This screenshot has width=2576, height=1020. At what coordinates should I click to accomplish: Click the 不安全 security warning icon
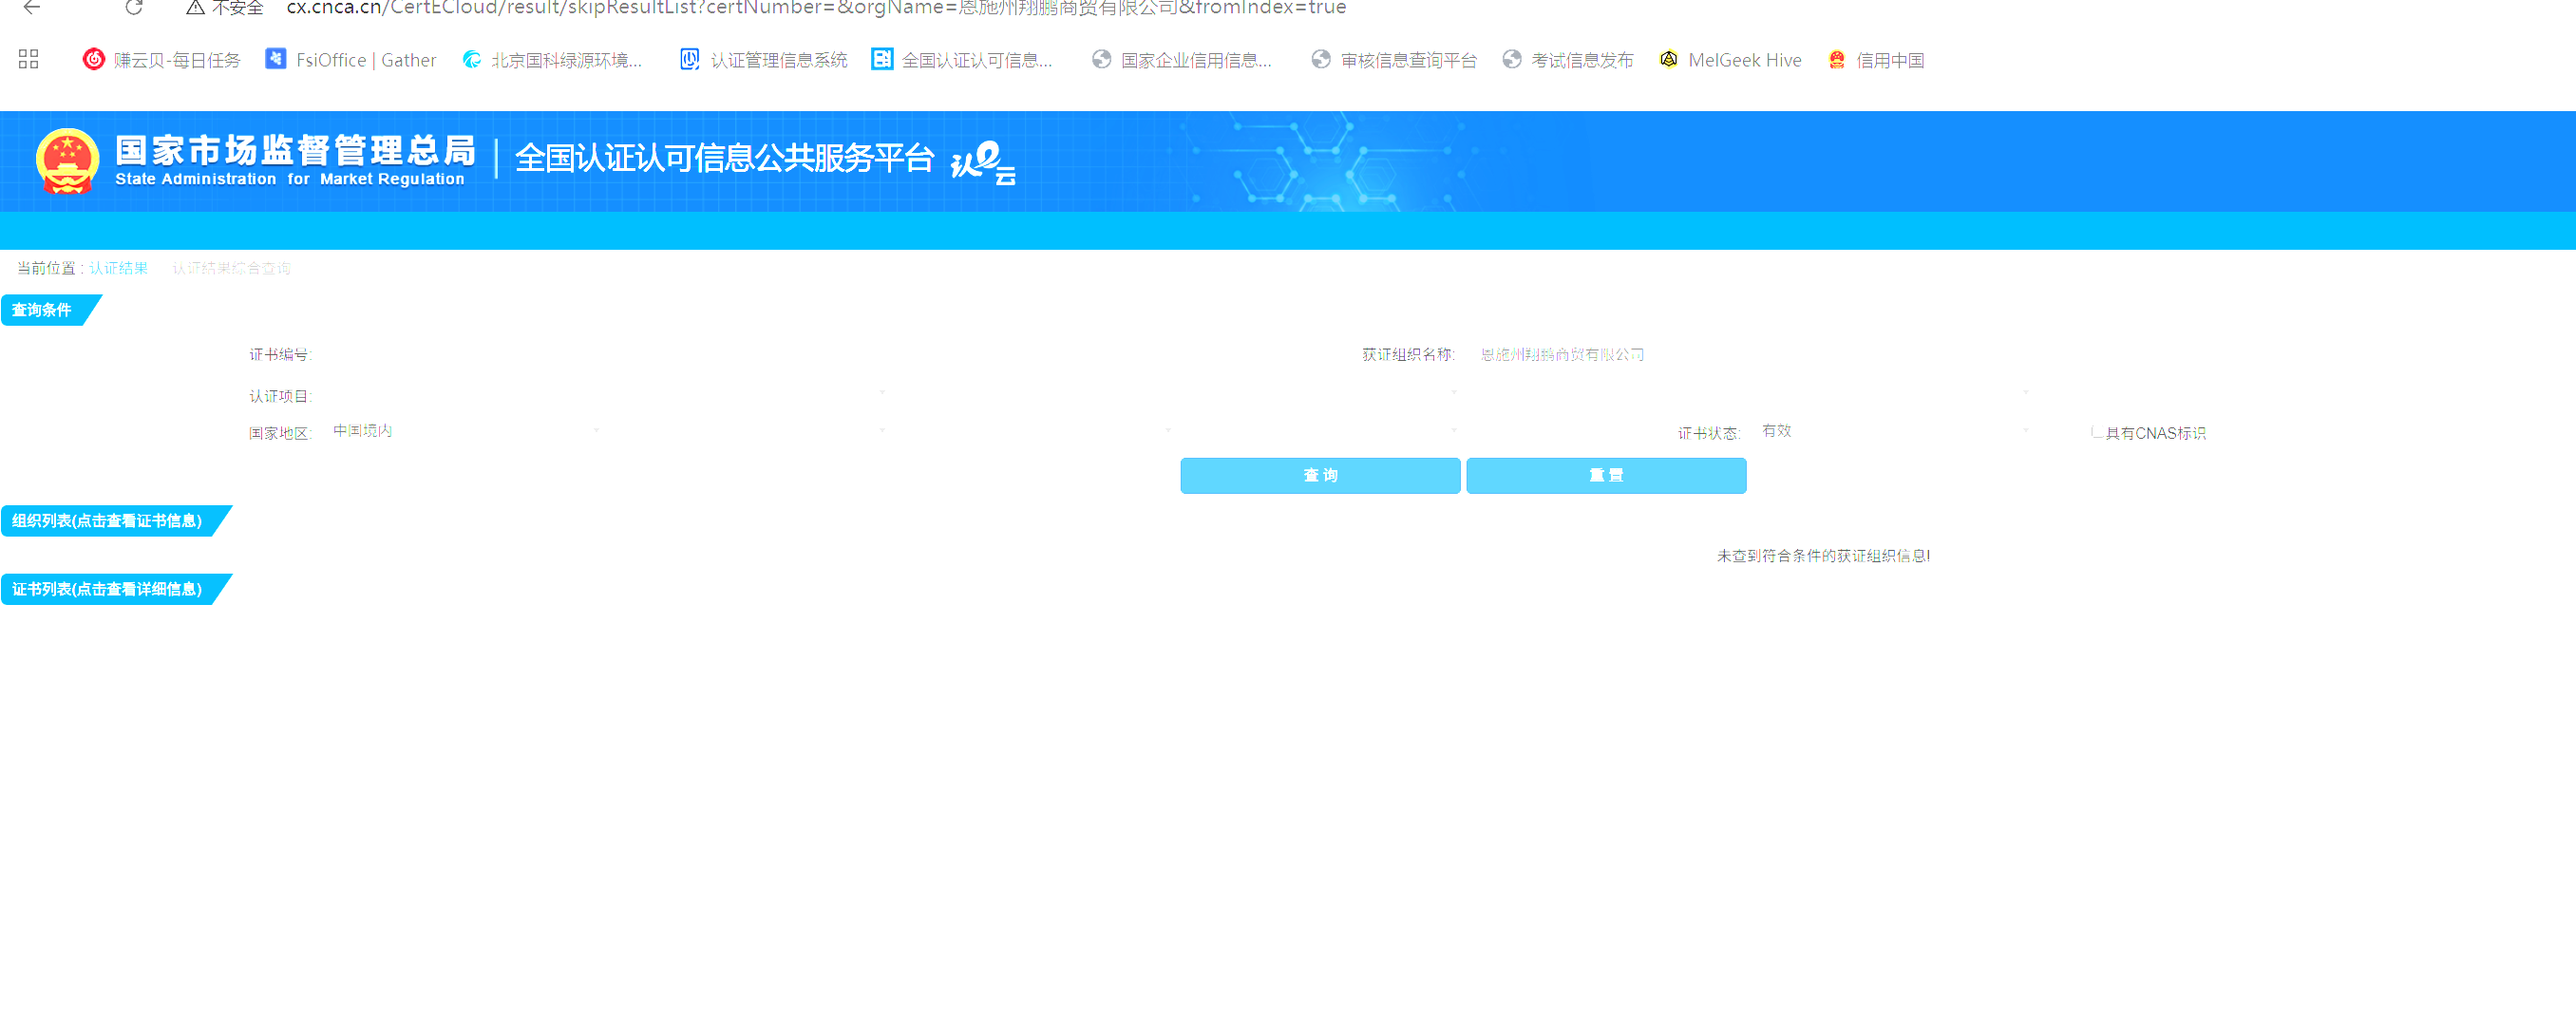point(196,8)
